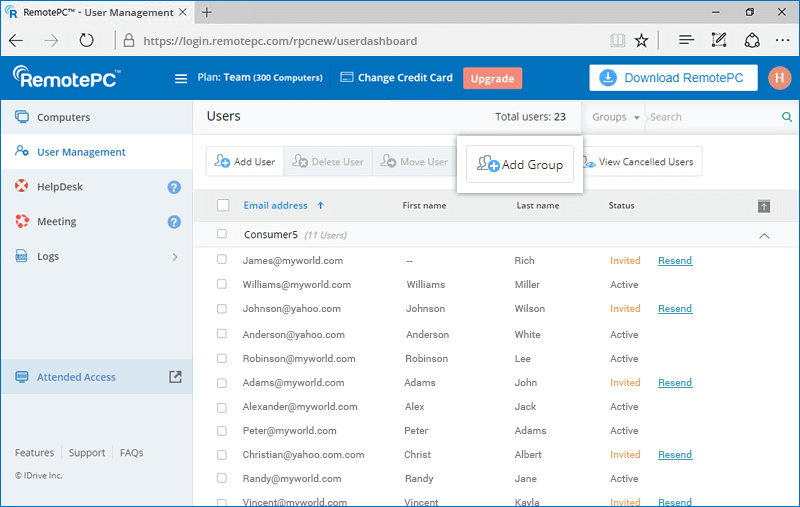Open Attended Access external link icon
The width and height of the screenshot is (800, 507).
[x=175, y=377]
